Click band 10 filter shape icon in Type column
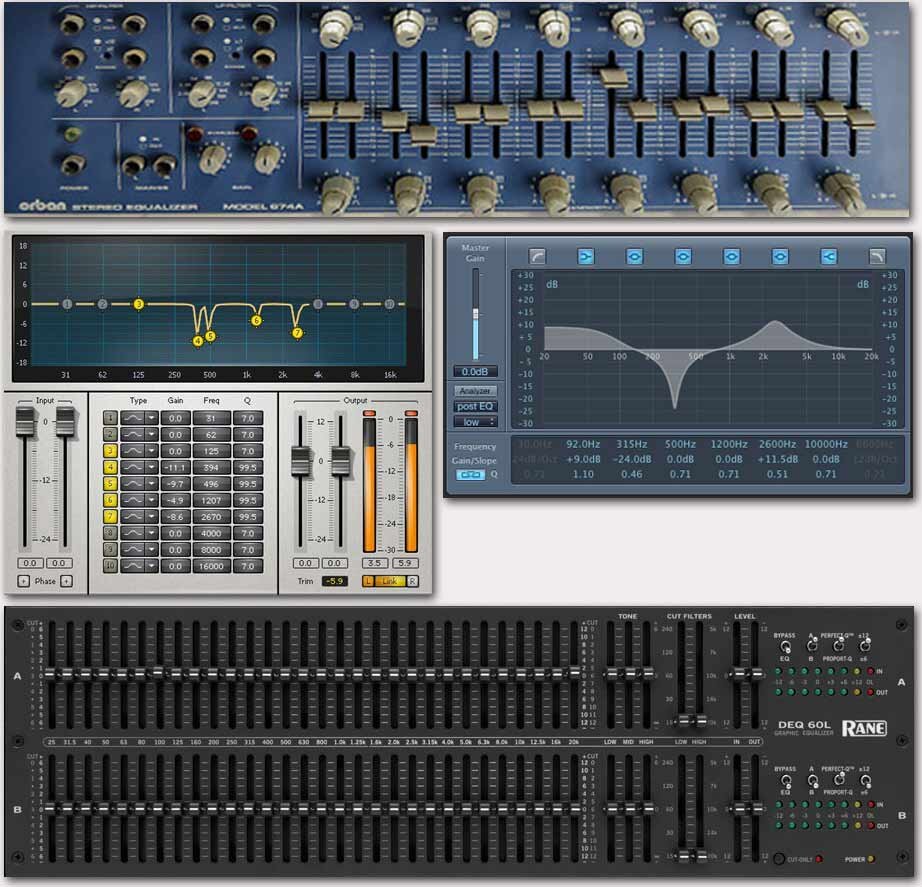 pos(133,566)
